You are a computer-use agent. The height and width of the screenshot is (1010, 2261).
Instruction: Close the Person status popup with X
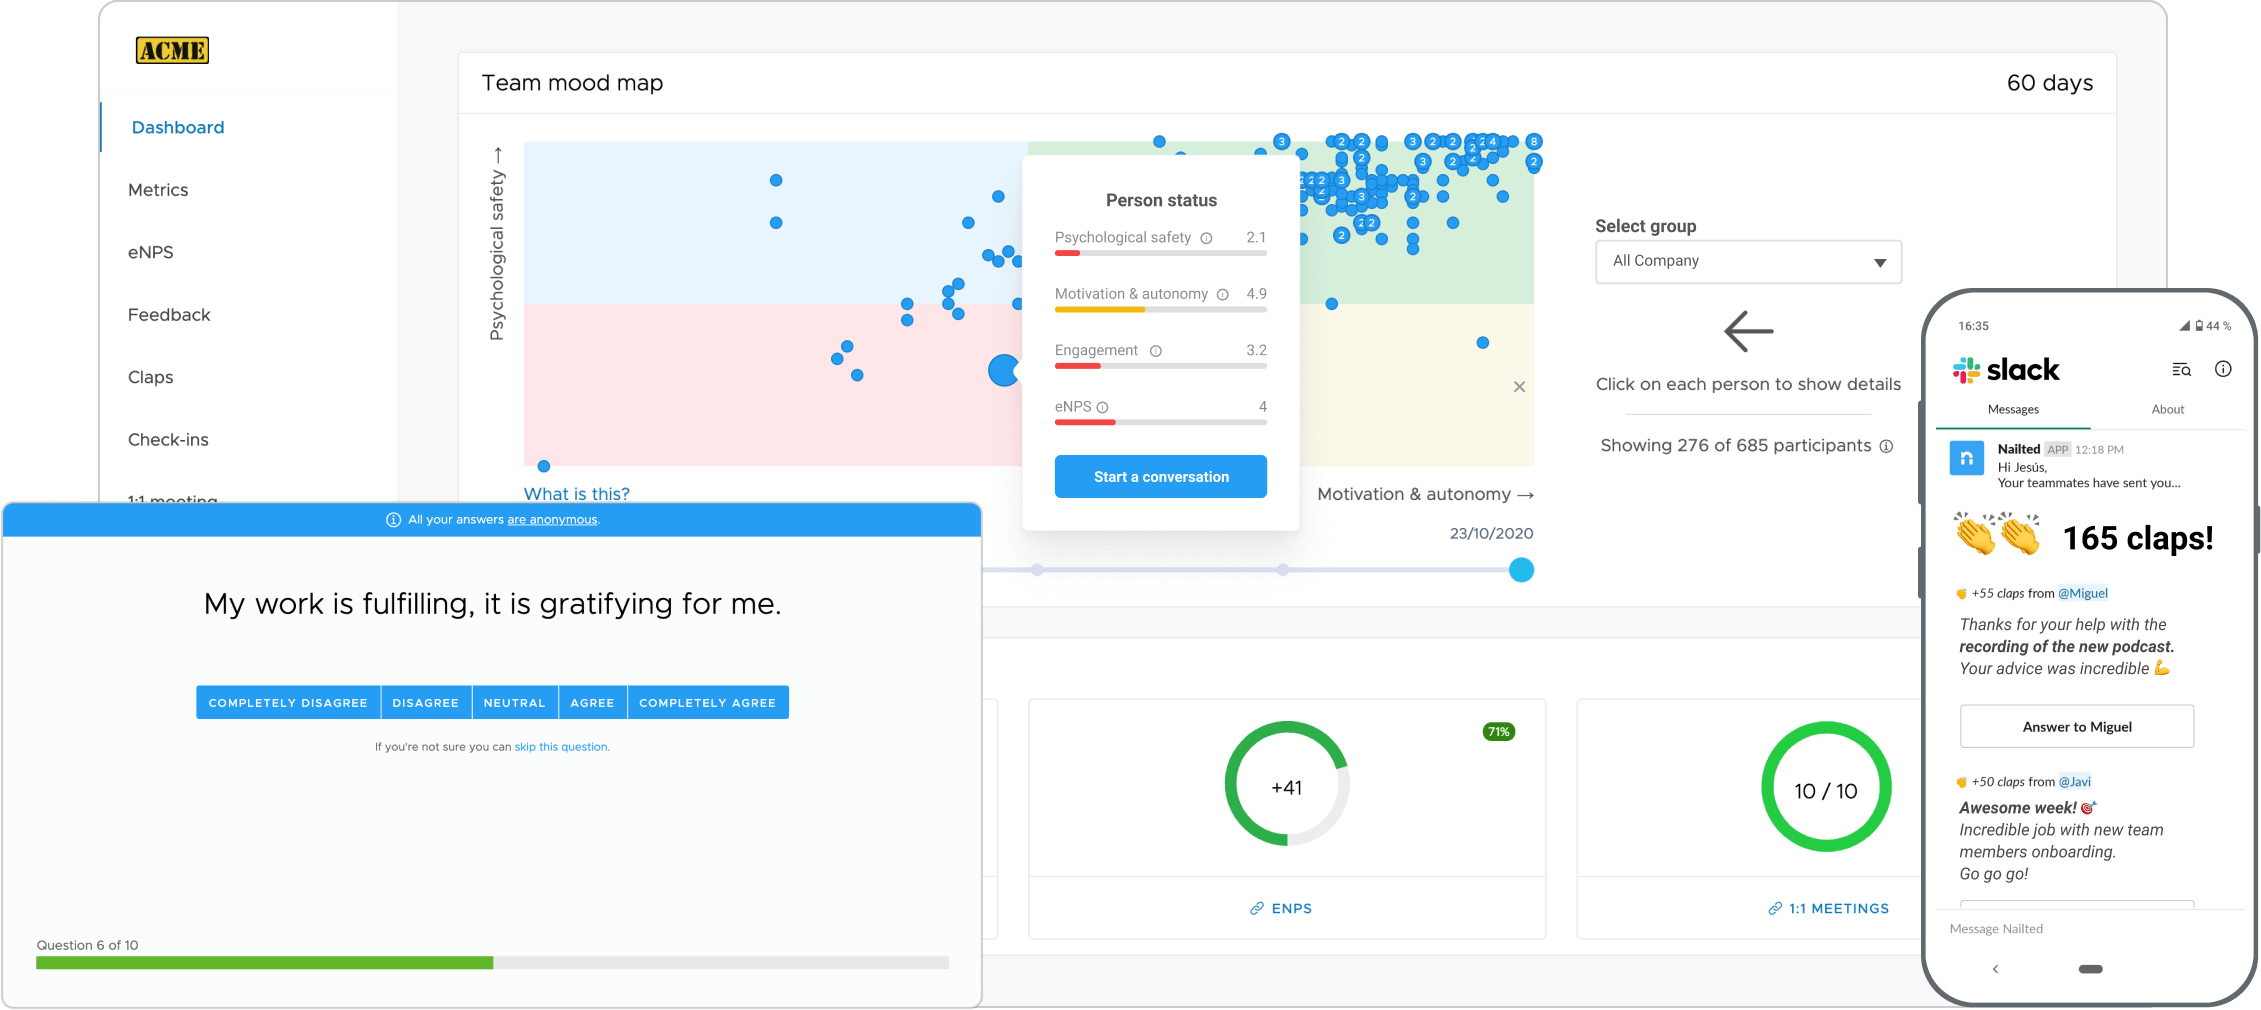(1519, 387)
